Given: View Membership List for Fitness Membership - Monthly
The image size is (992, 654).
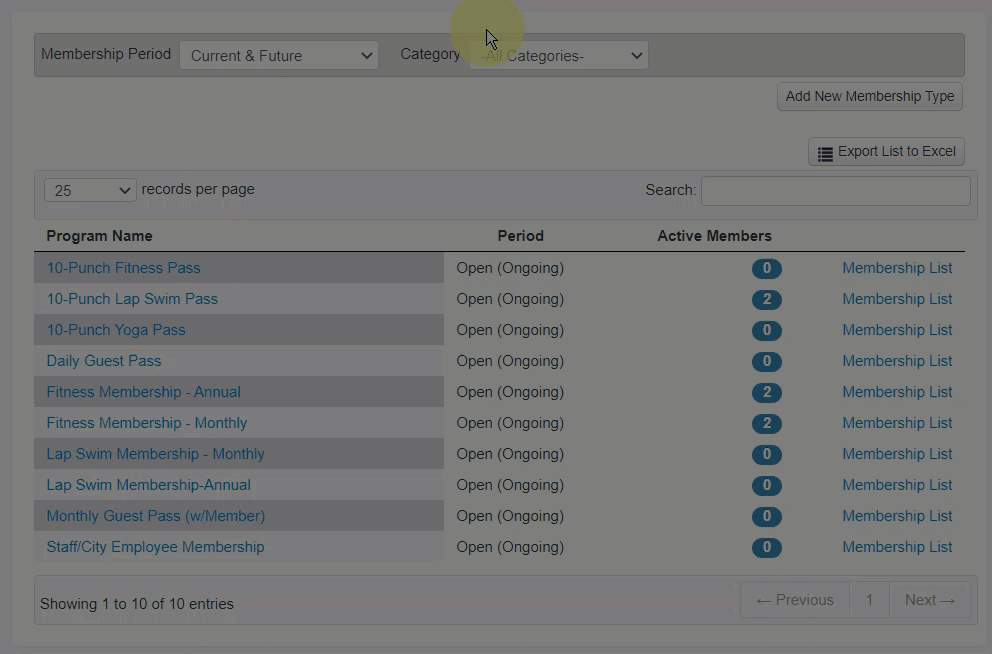Looking at the screenshot, I should pos(897,423).
